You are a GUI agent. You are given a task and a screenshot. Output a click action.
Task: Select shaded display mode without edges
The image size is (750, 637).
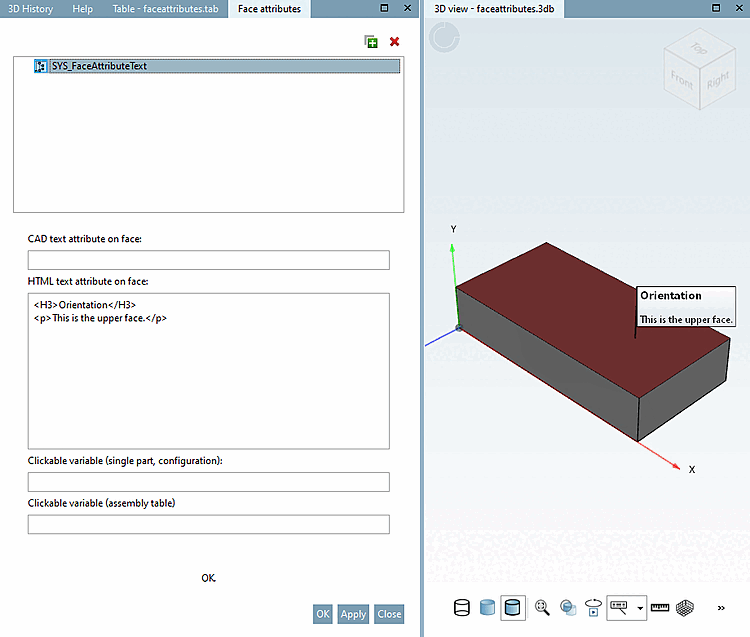coord(488,607)
